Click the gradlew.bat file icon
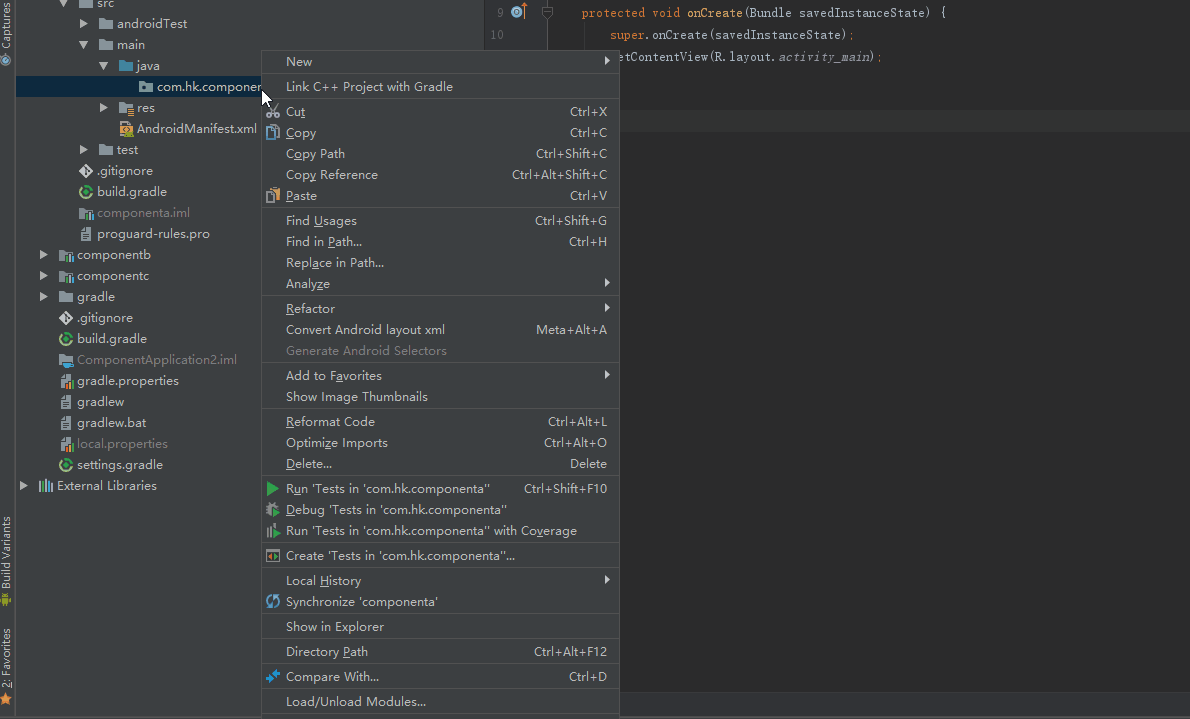Viewport: 1190px width, 719px height. [66, 423]
